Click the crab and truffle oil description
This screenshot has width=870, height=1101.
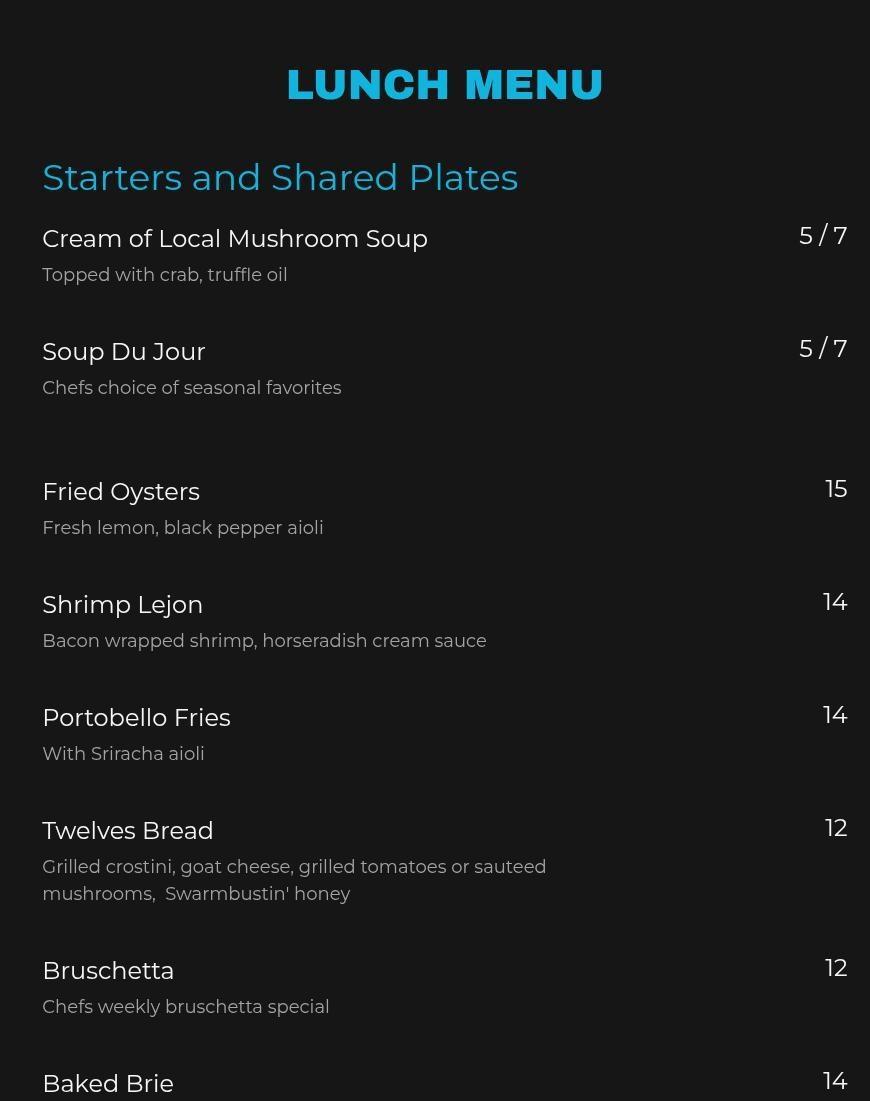(x=165, y=275)
